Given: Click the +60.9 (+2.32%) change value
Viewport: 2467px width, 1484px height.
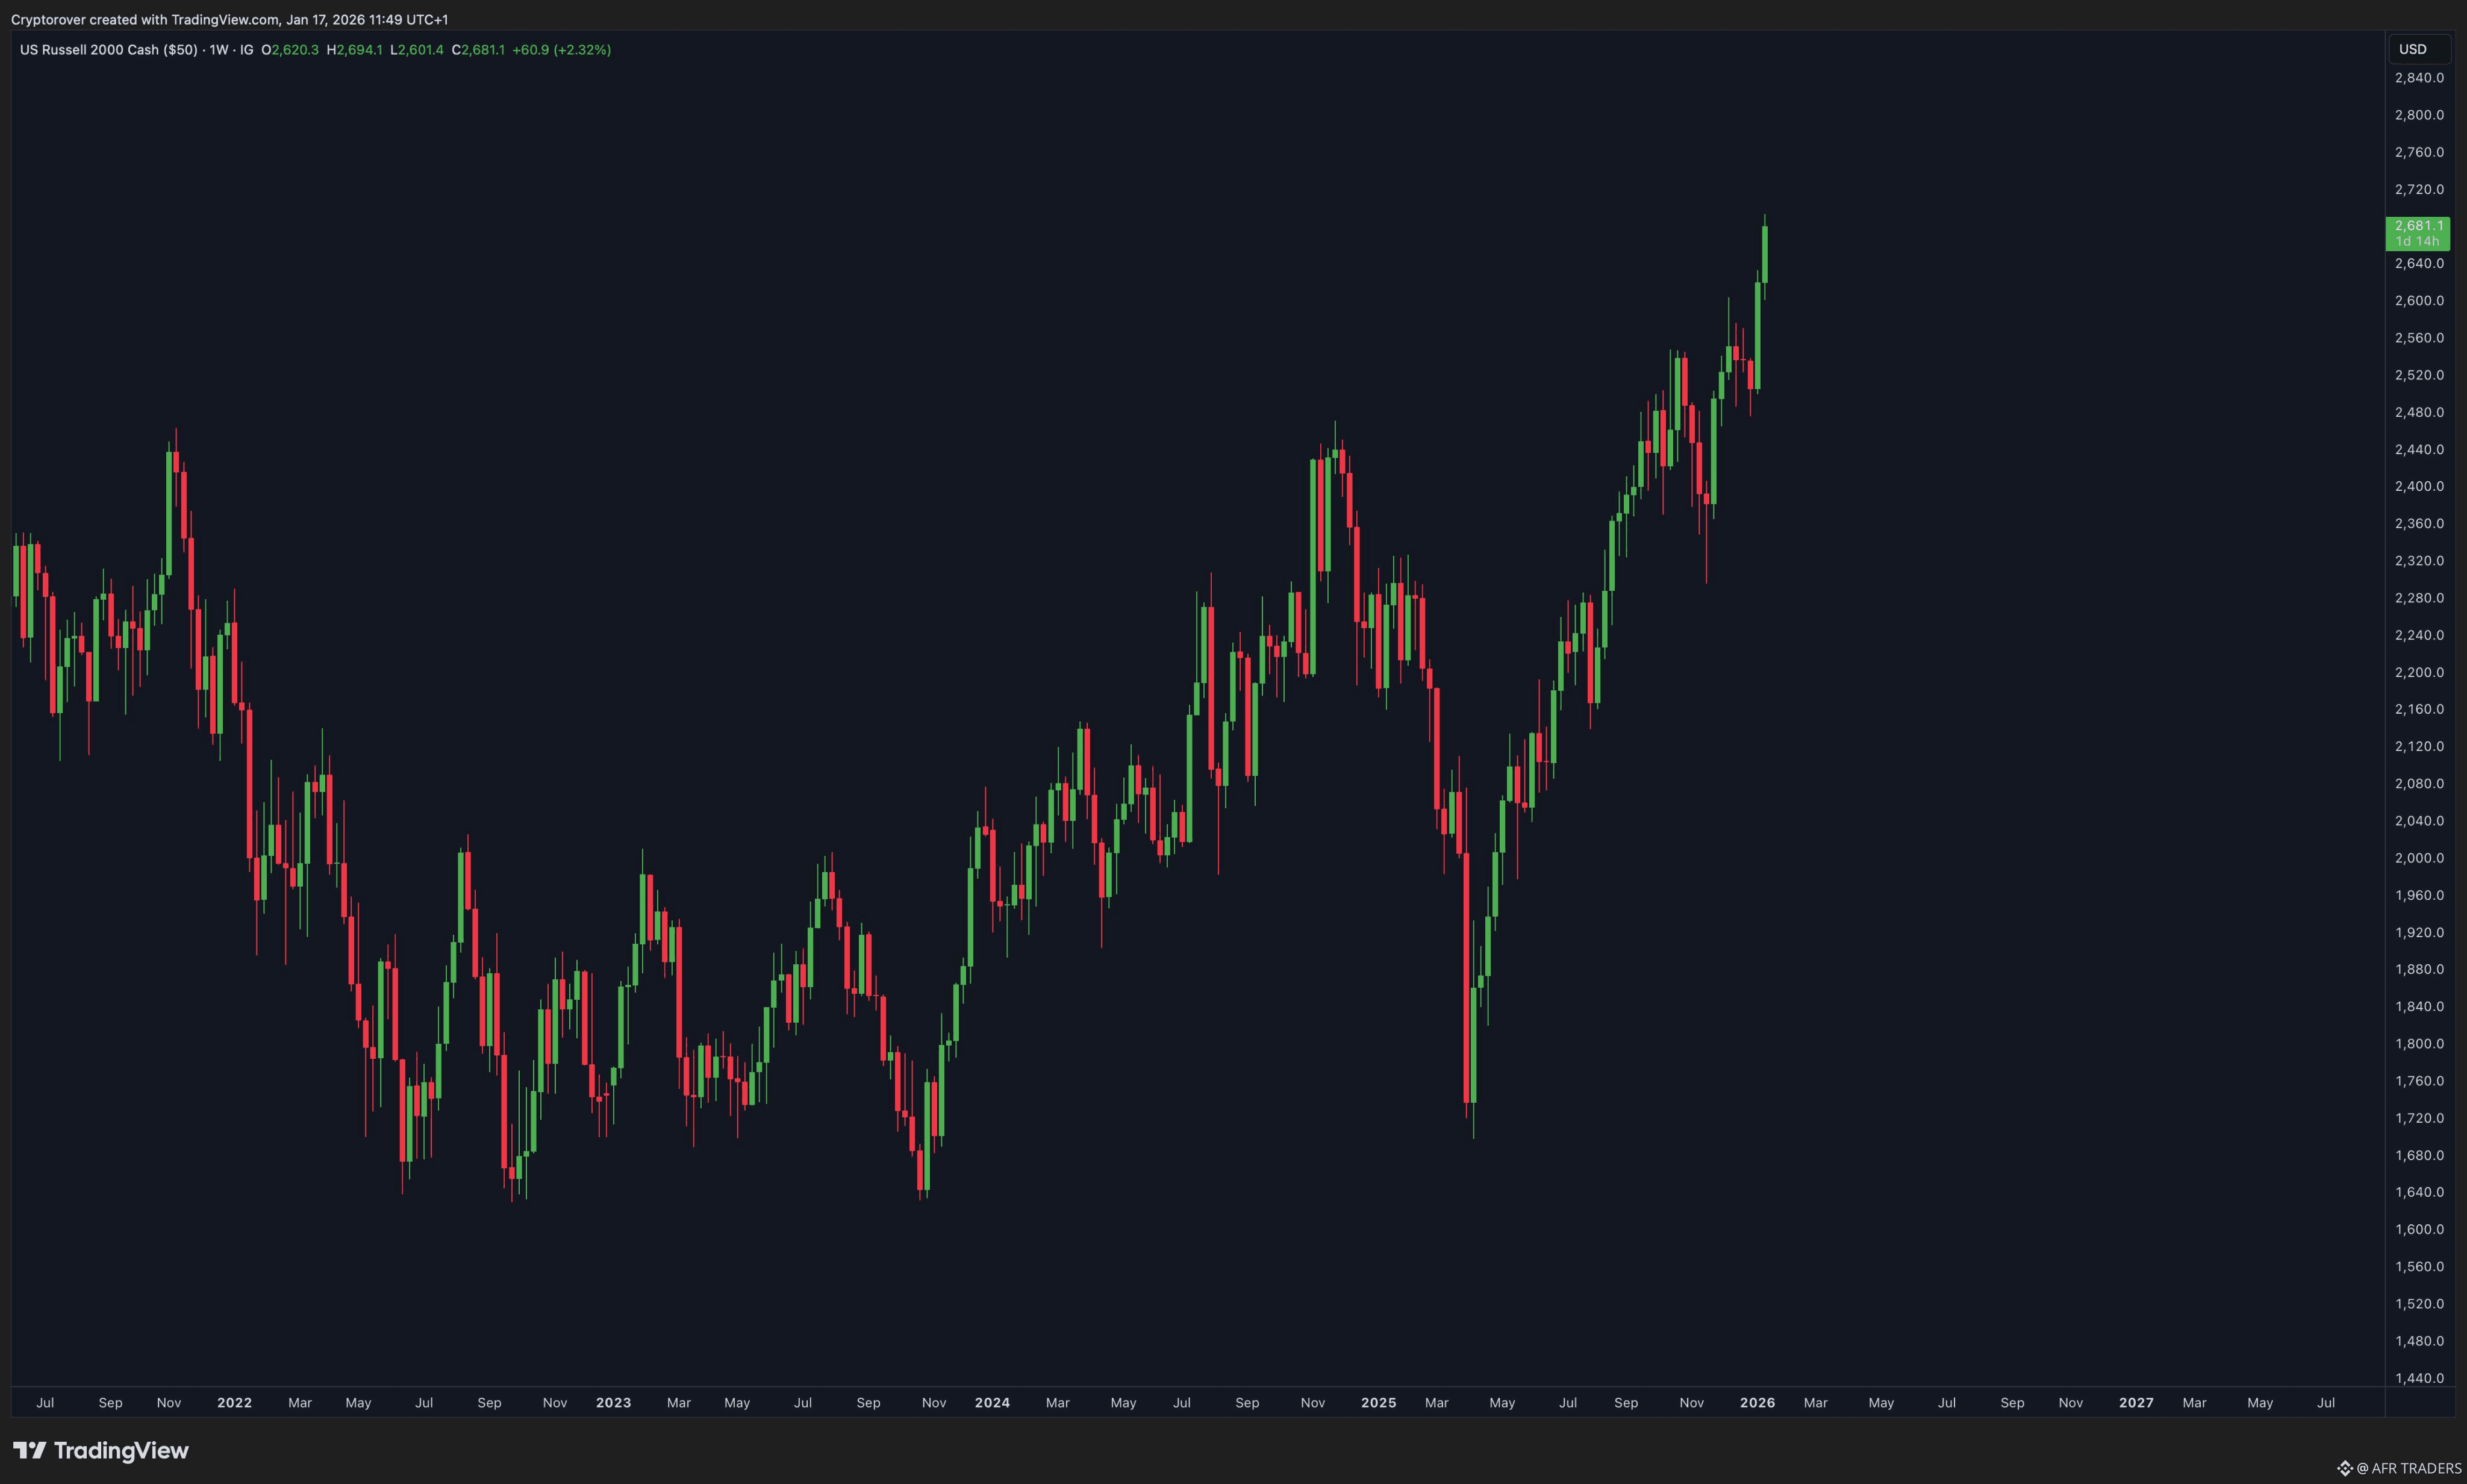Looking at the screenshot, I should click(561, 49).
